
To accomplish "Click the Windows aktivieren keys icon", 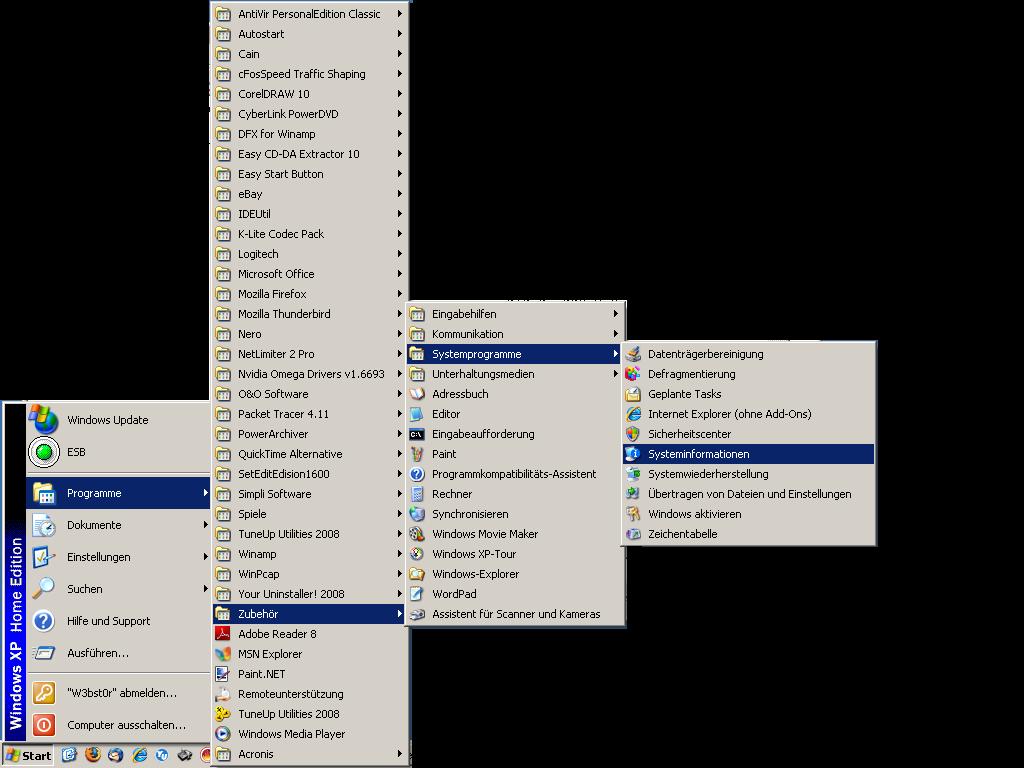I will [x=633, y=514].
